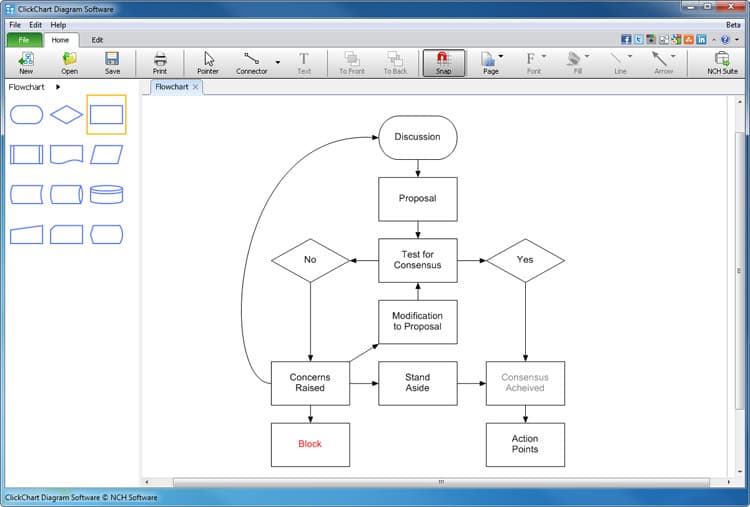
Task: Open the Page dropdown arrow
Action: [500, 57]
